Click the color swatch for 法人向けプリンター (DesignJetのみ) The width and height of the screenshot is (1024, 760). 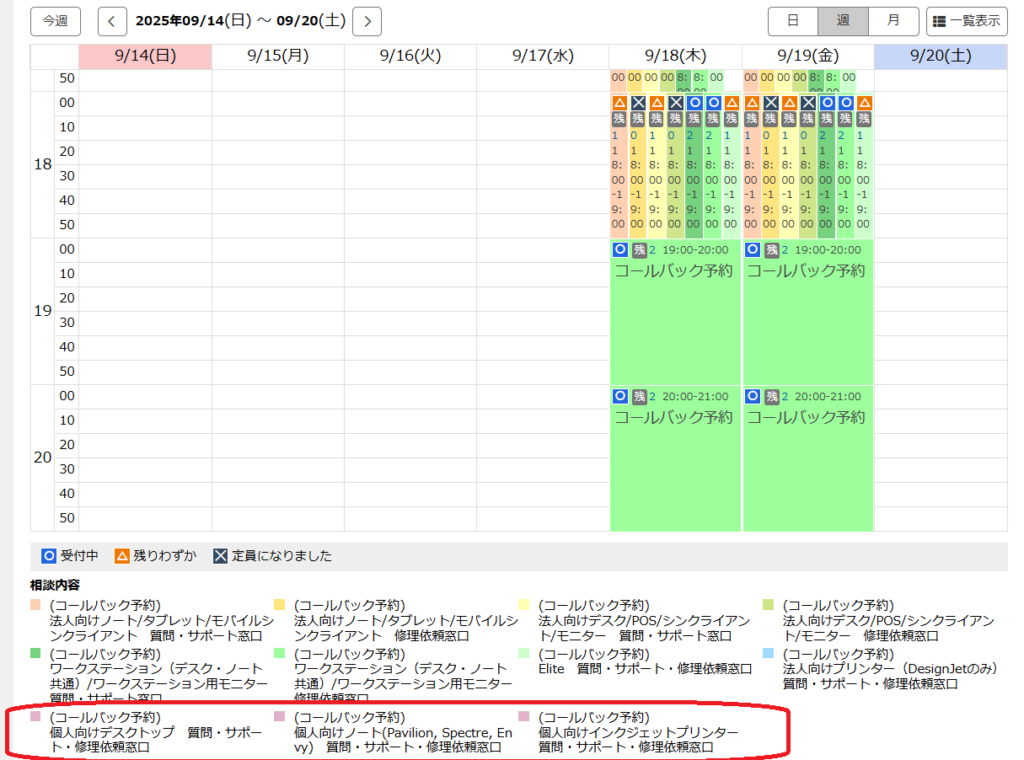768,653
